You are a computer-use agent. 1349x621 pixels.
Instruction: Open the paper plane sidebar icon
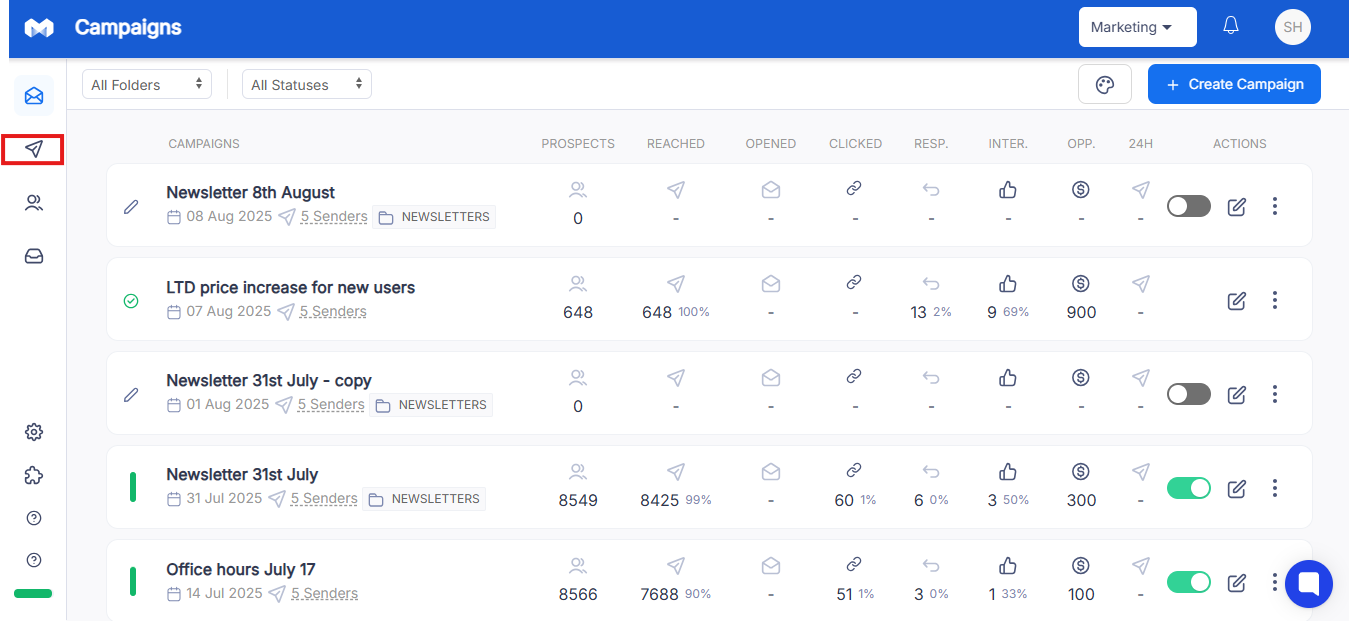tap(34, 149)
